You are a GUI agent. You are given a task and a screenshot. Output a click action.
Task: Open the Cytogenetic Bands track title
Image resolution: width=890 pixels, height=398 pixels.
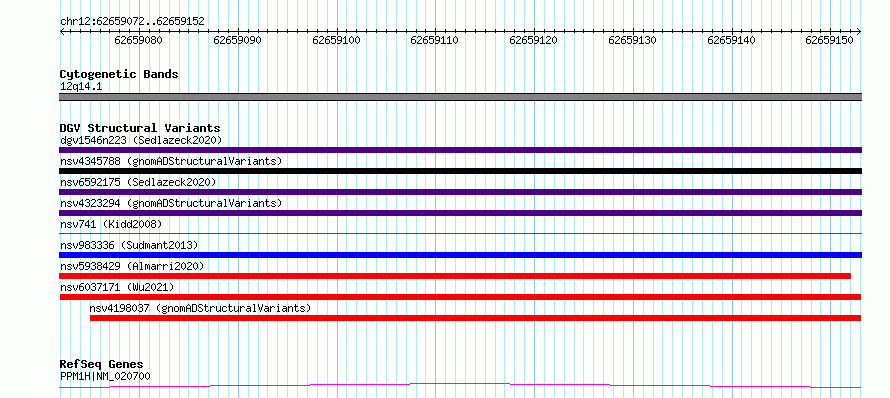coord(119,74)
